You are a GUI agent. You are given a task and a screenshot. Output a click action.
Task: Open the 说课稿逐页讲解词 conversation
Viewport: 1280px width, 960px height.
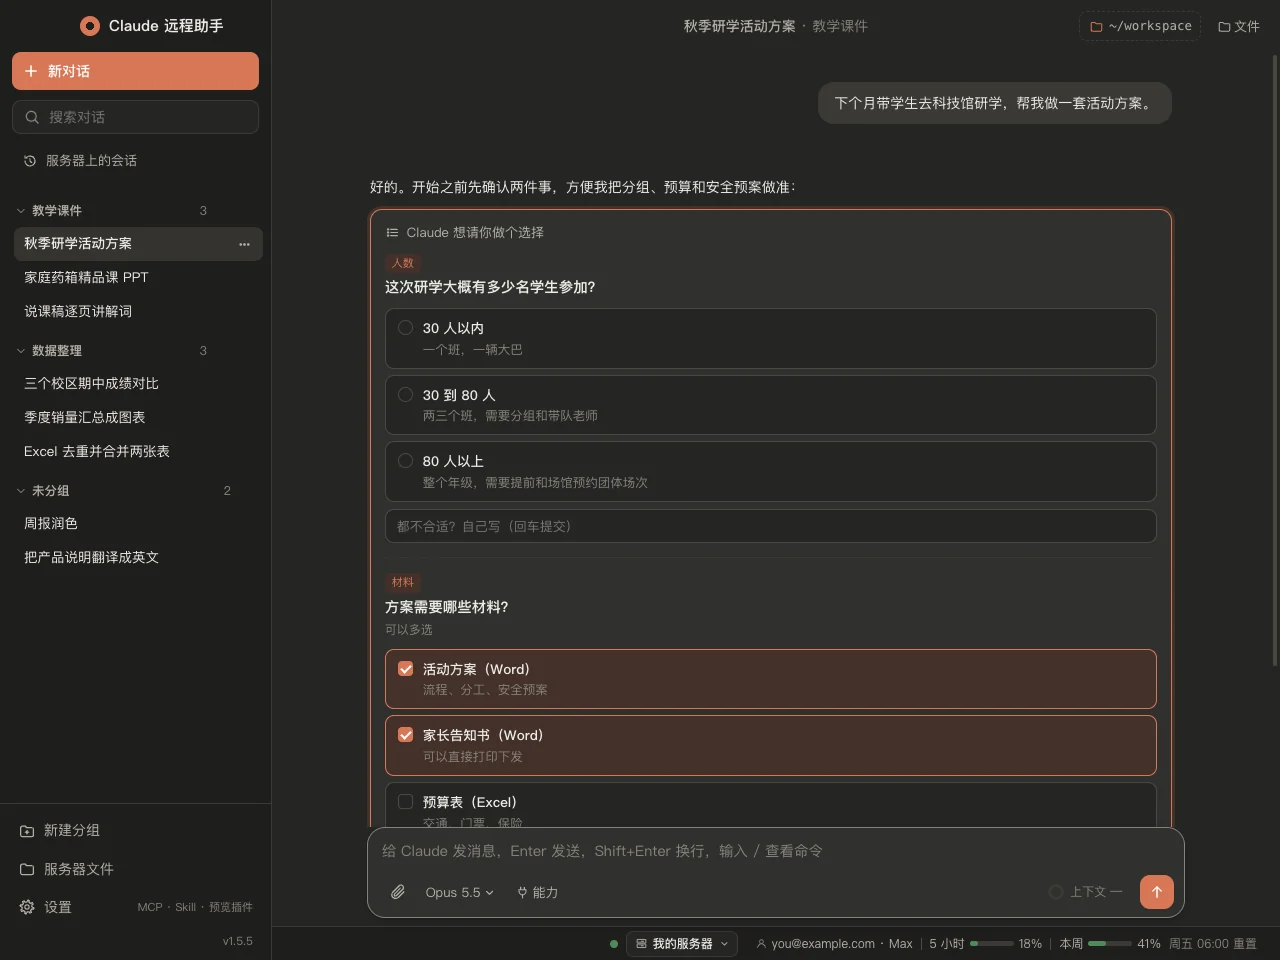(x=138, y=312)
